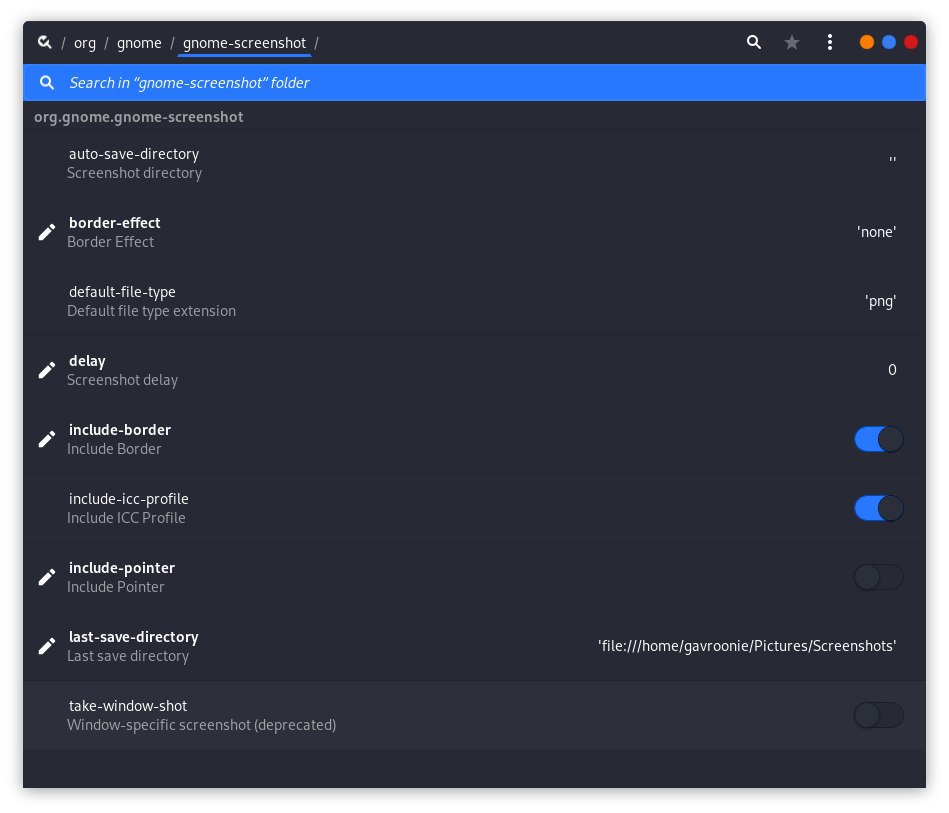Image resolution: width=949 pixels, height=813 pixels.
Task: Bookmark this location with star icon
Action: 792,42
